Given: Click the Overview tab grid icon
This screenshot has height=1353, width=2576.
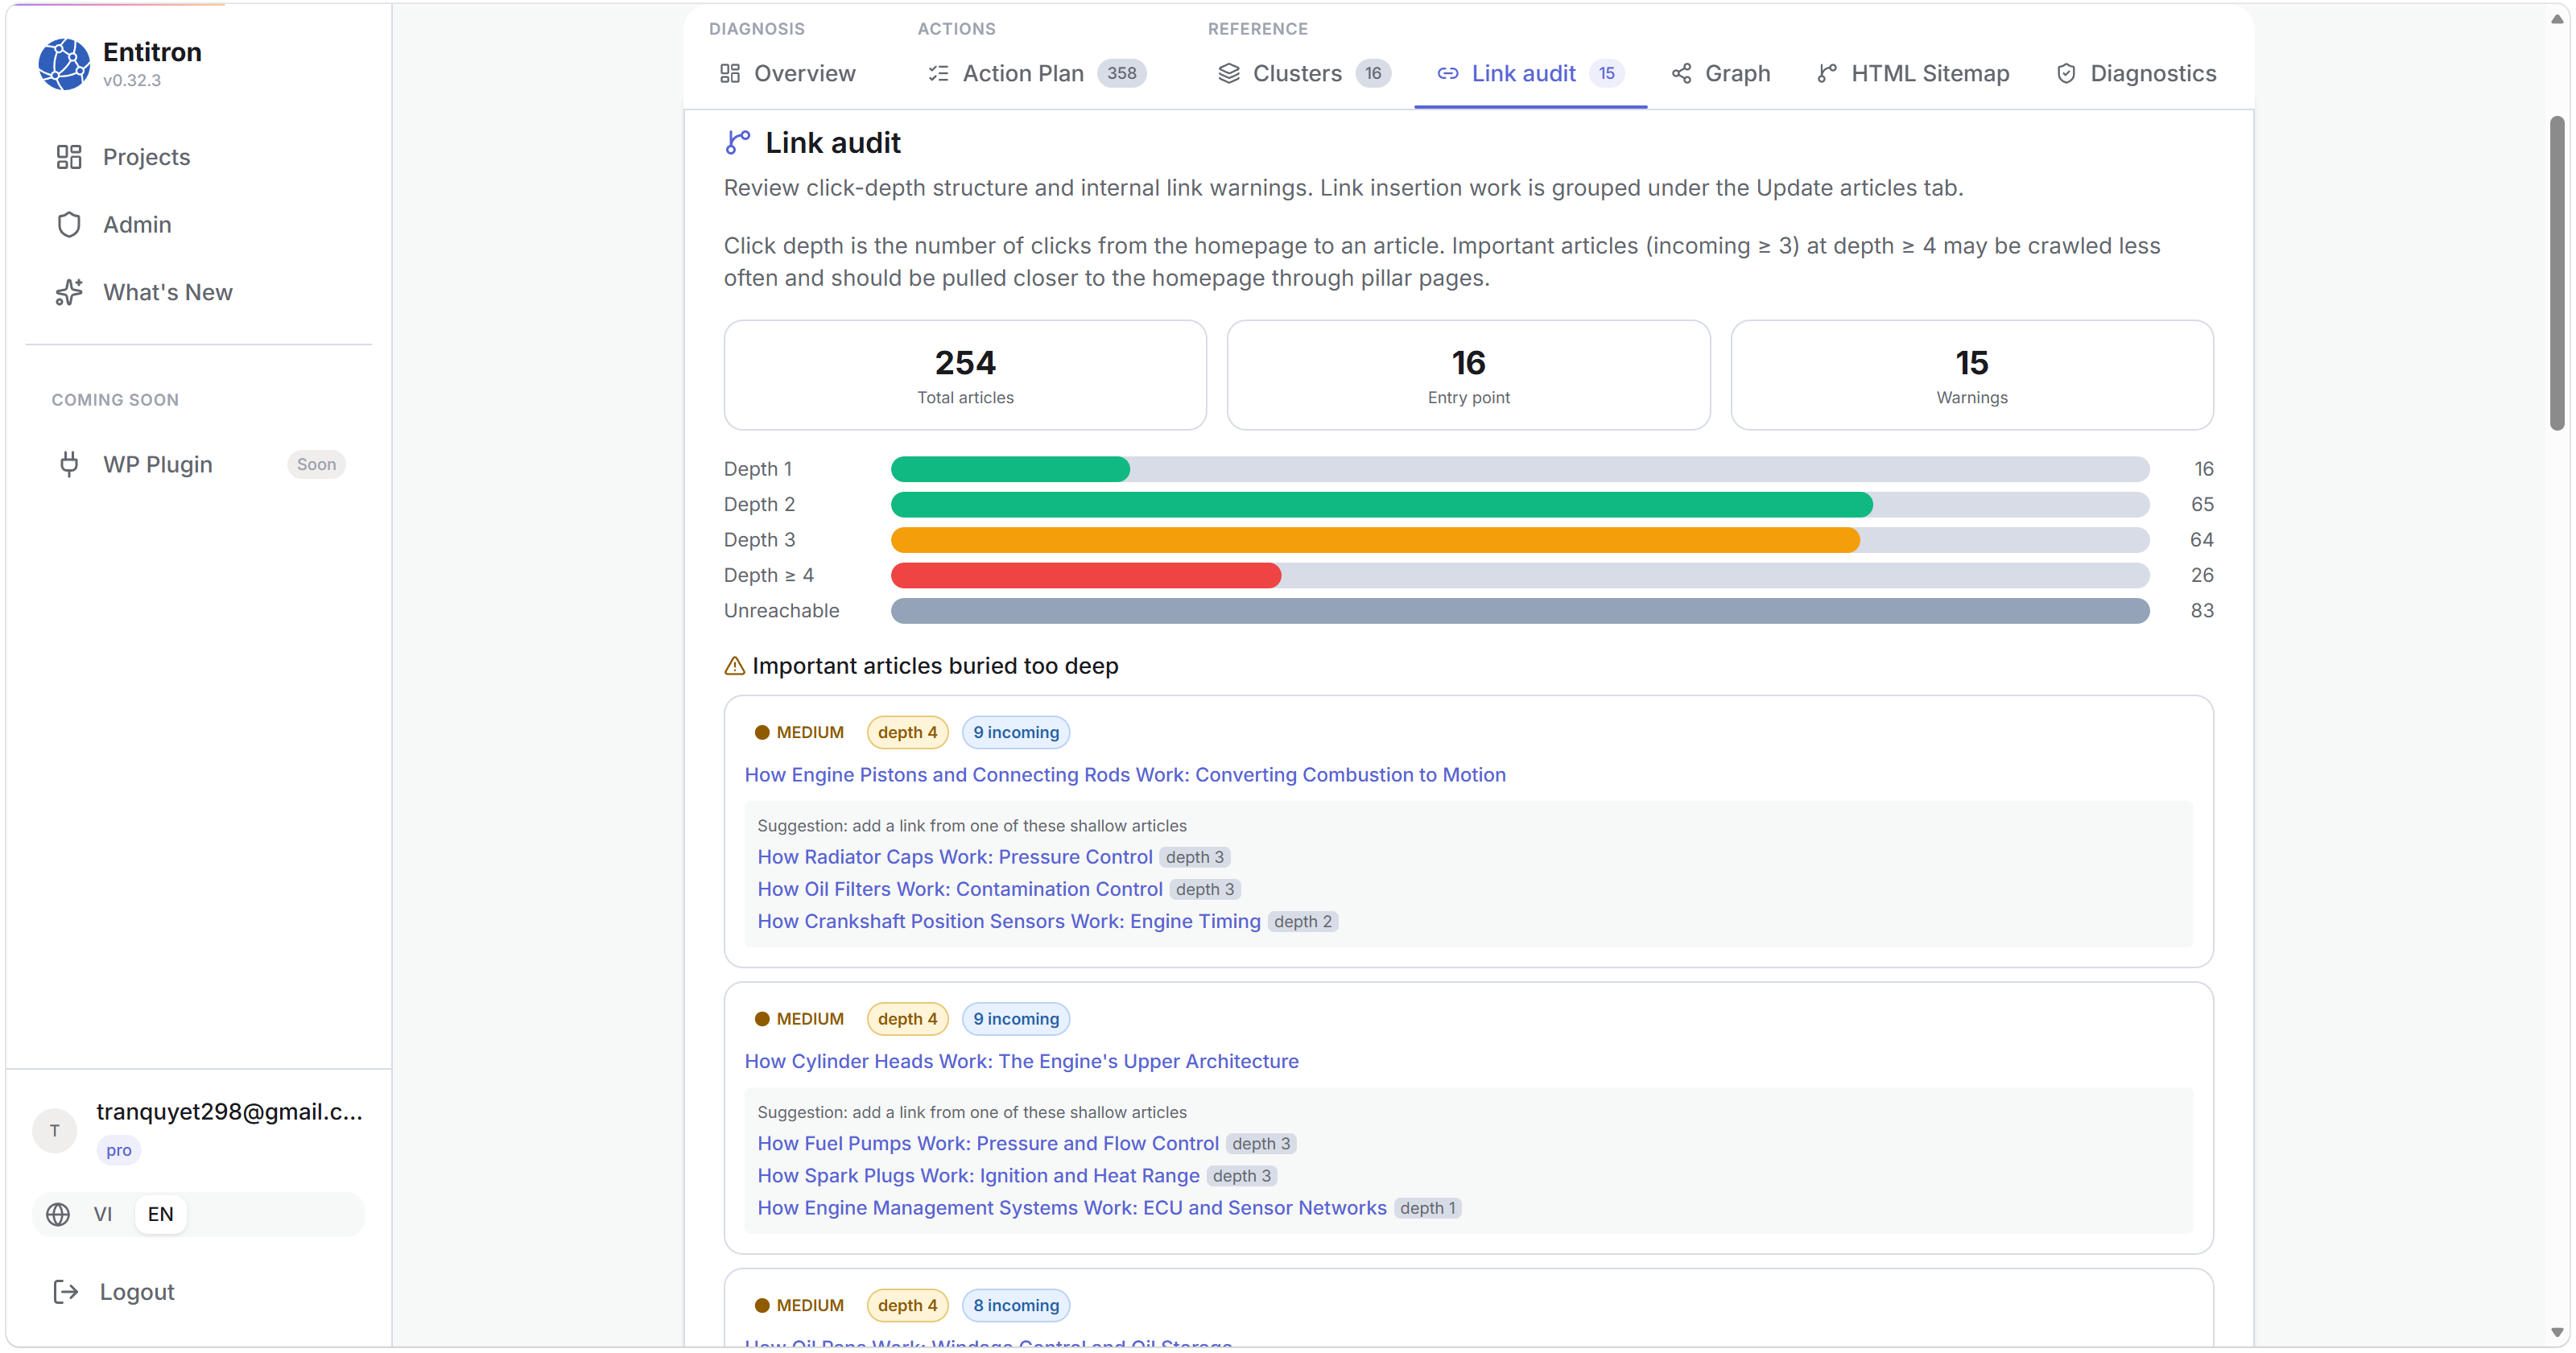Looking at the screenshot, I should point(730,73).
